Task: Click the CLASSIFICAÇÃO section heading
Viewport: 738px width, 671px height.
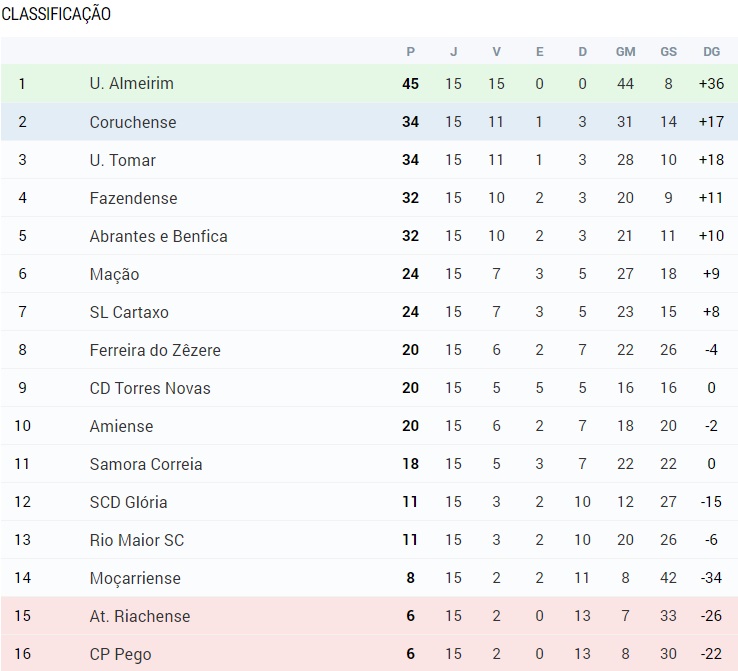Action: coord(56,14)
